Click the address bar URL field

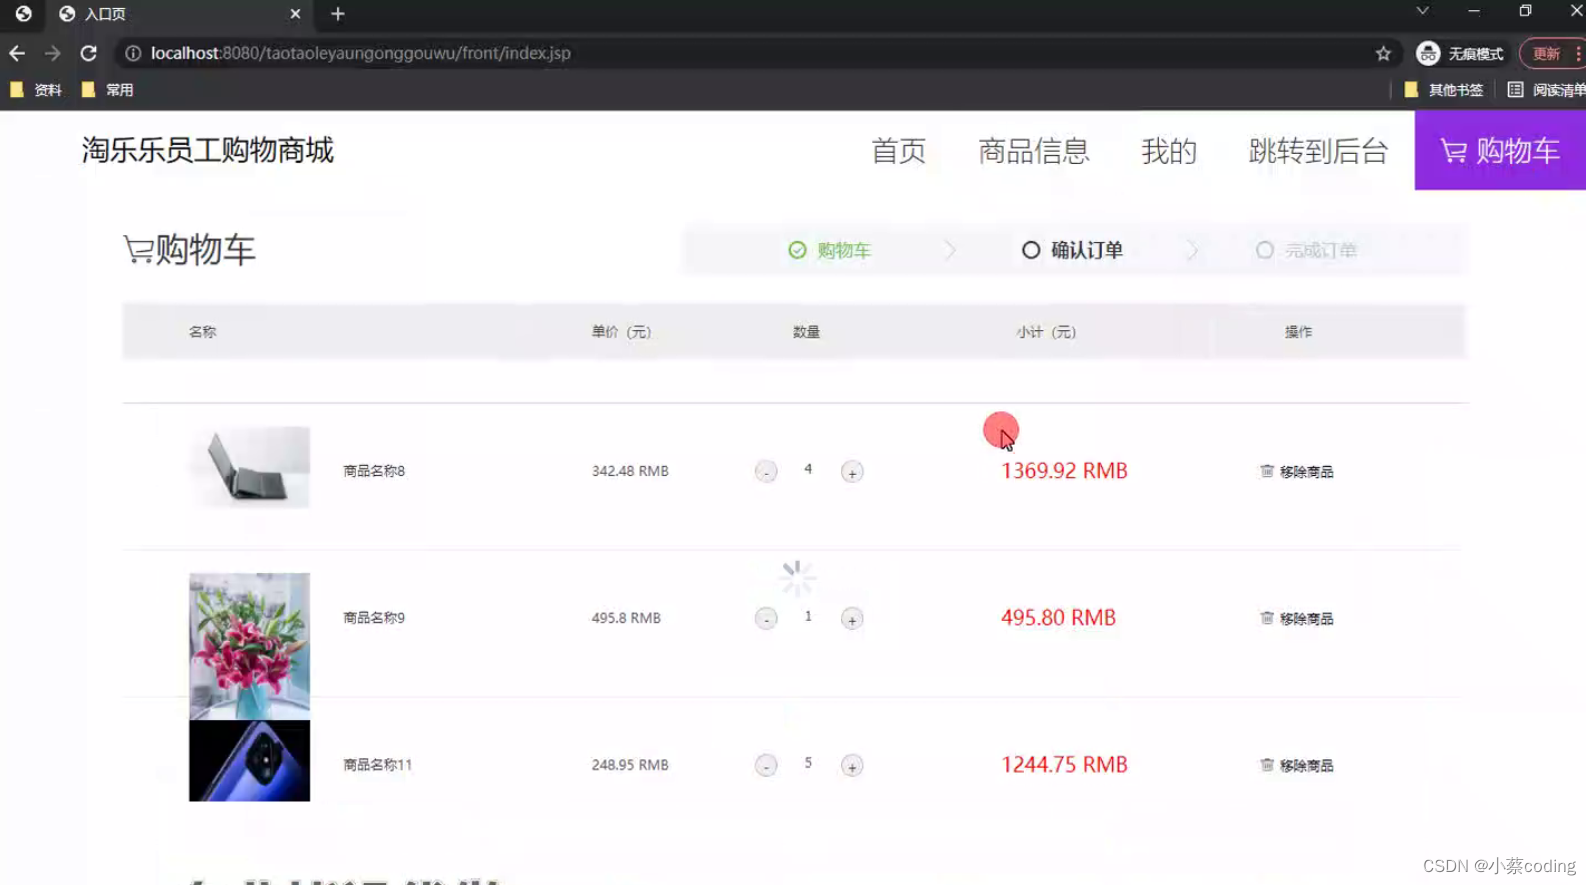click(760, 53)
